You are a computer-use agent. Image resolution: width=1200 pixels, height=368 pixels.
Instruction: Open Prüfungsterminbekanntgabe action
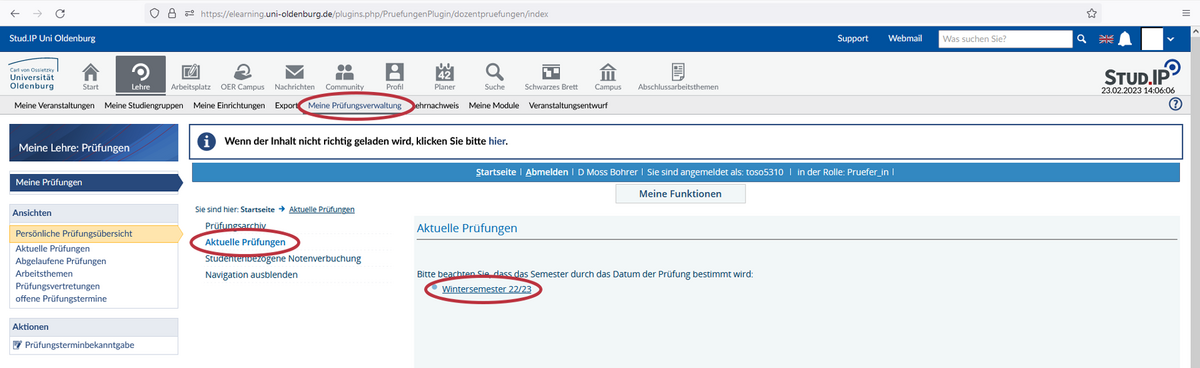tap(79, 346)
